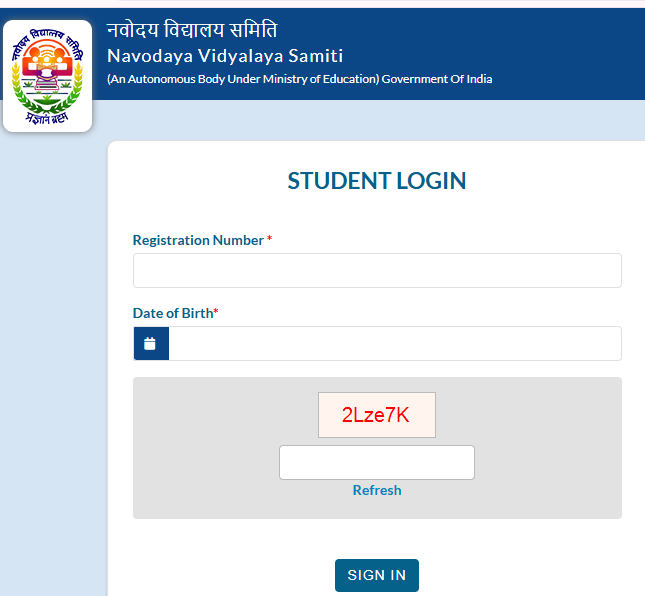
Task: Click the red asterisk beside Registration Number
Action: (270, 240)
